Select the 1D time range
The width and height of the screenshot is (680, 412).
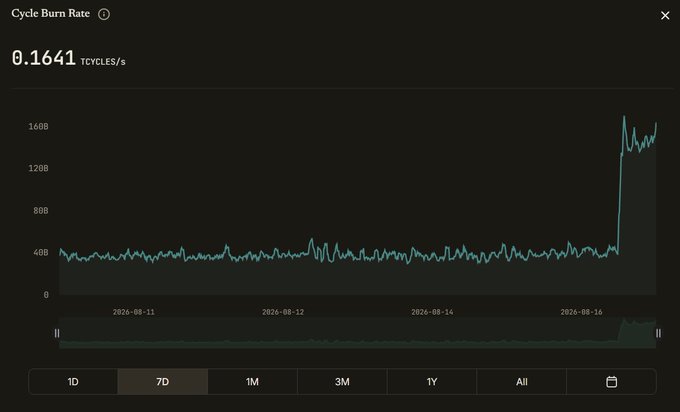(x=73, y=382)
